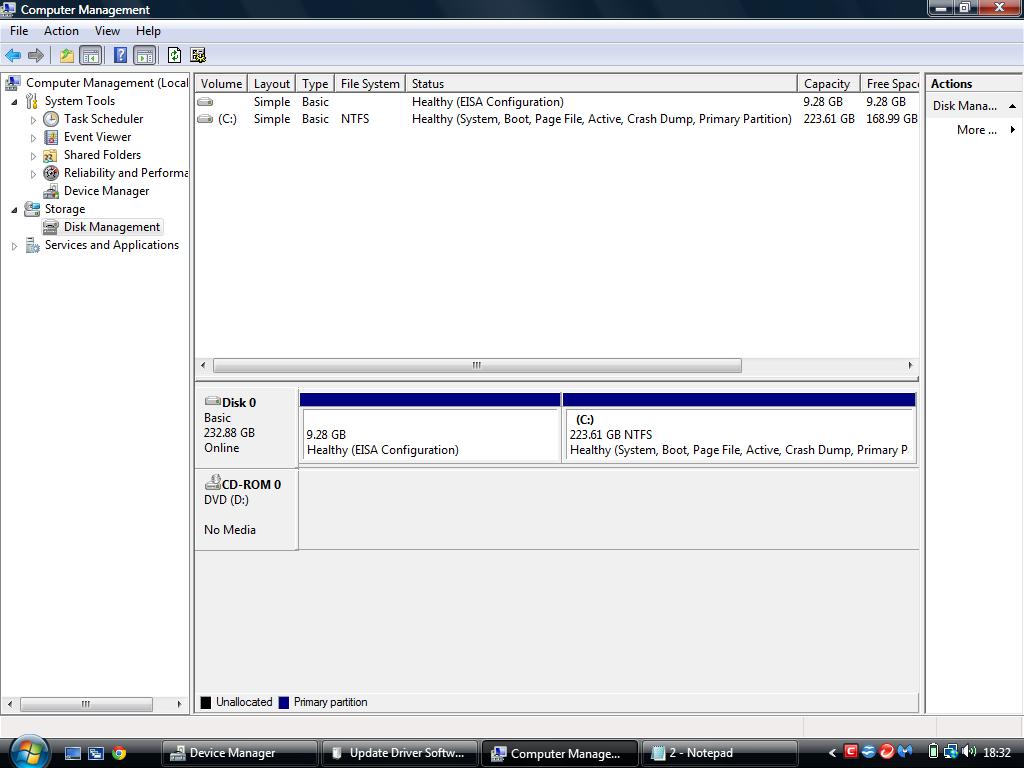Screen dimensions: 1024x768
Task: Select the unnamed EISA volume drive icon
Action: coord(205,102)
